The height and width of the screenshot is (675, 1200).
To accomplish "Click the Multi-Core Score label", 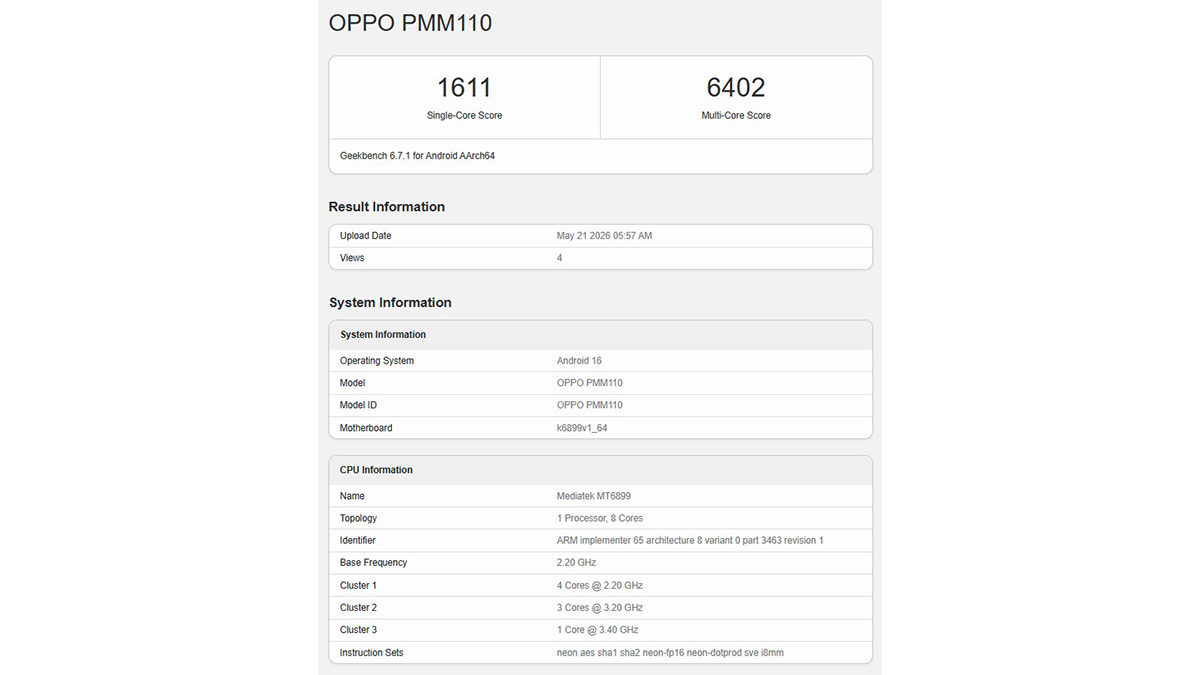I will click(736, 116).
